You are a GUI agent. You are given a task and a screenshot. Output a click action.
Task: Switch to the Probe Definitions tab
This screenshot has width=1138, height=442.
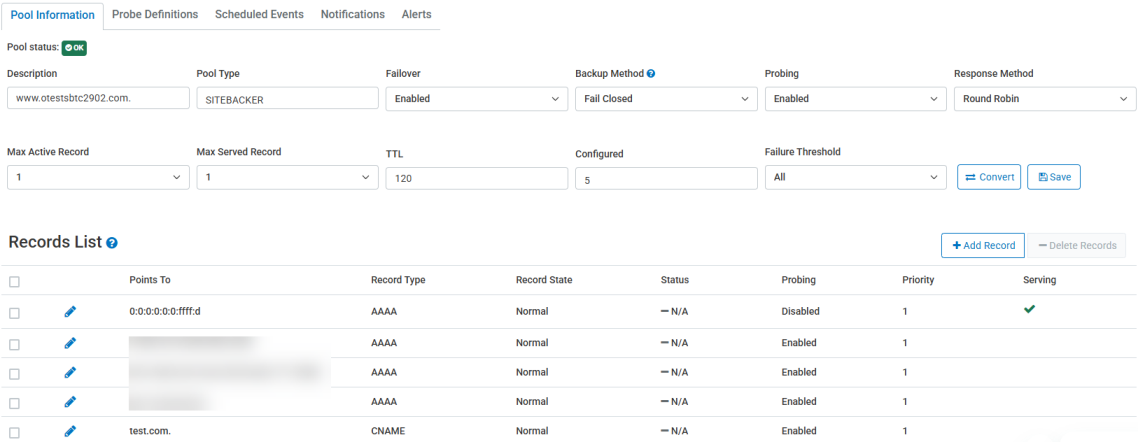click(155, 15)
